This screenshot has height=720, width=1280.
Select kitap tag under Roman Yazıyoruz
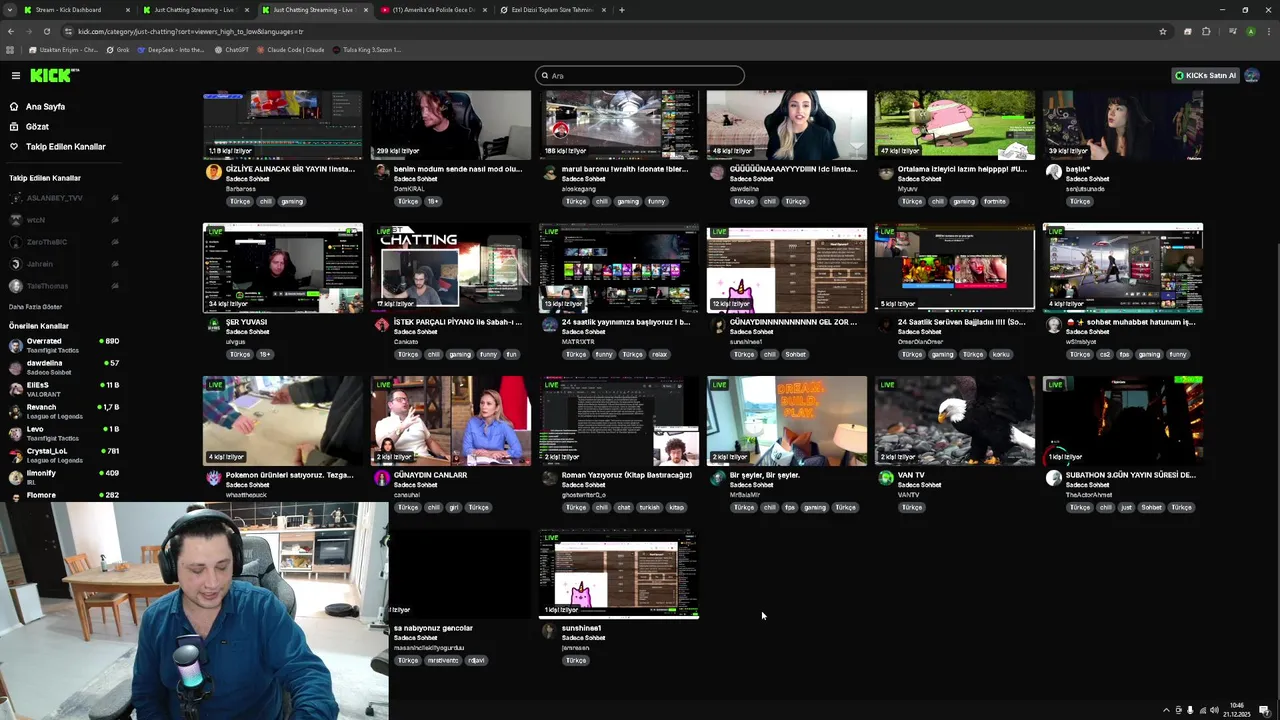(x=677, y=507)
